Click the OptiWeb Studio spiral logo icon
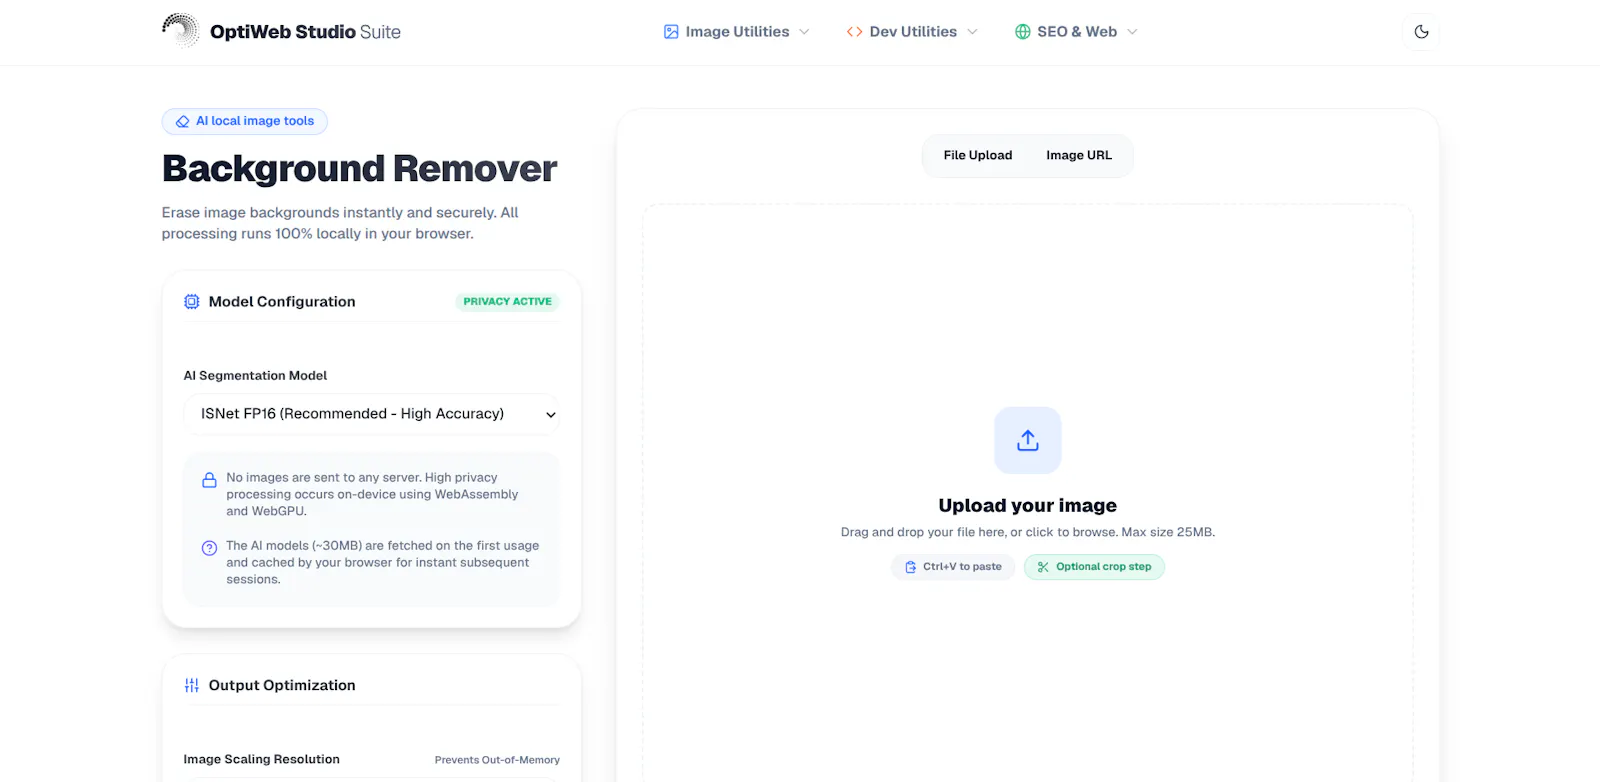The width and height of the screenshot is (1600, 782). pyautogui.click(x=181, y=31)
